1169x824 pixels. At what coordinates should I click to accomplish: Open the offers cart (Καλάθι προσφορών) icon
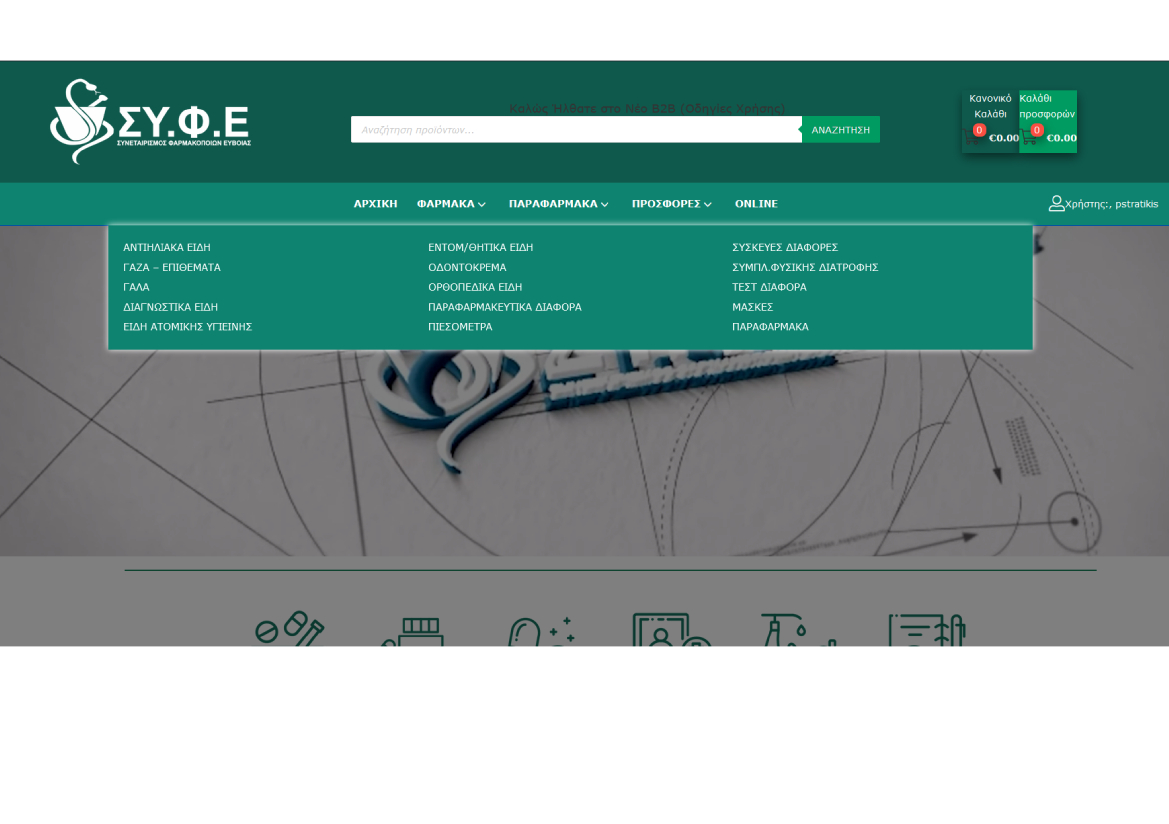pos(1031,138)
